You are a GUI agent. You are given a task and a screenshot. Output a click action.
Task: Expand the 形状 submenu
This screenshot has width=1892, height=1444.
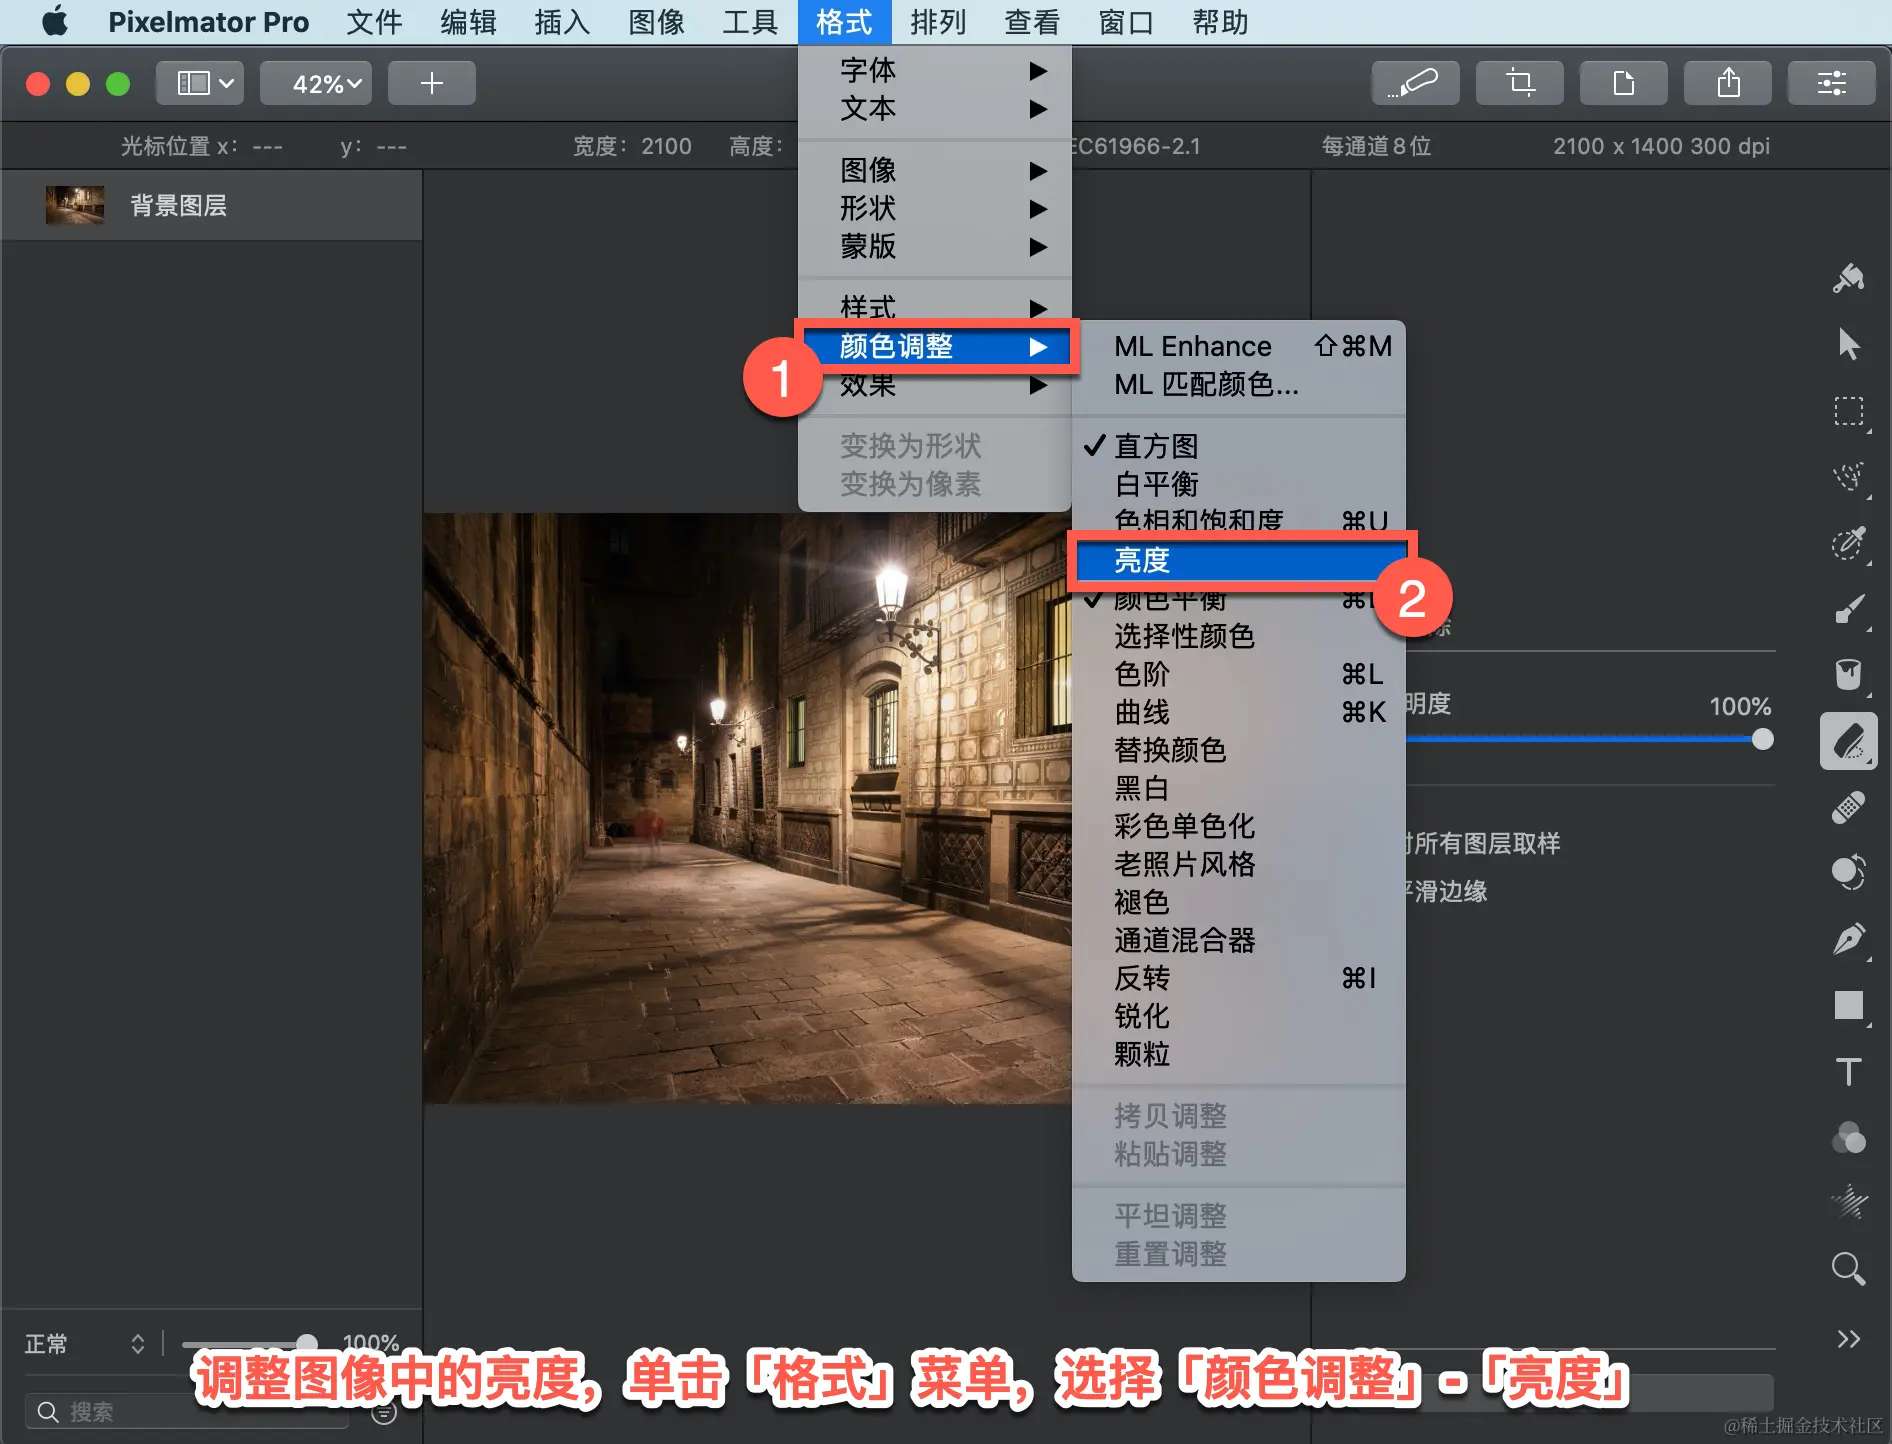pyautogui.click(x=935, y=208)
